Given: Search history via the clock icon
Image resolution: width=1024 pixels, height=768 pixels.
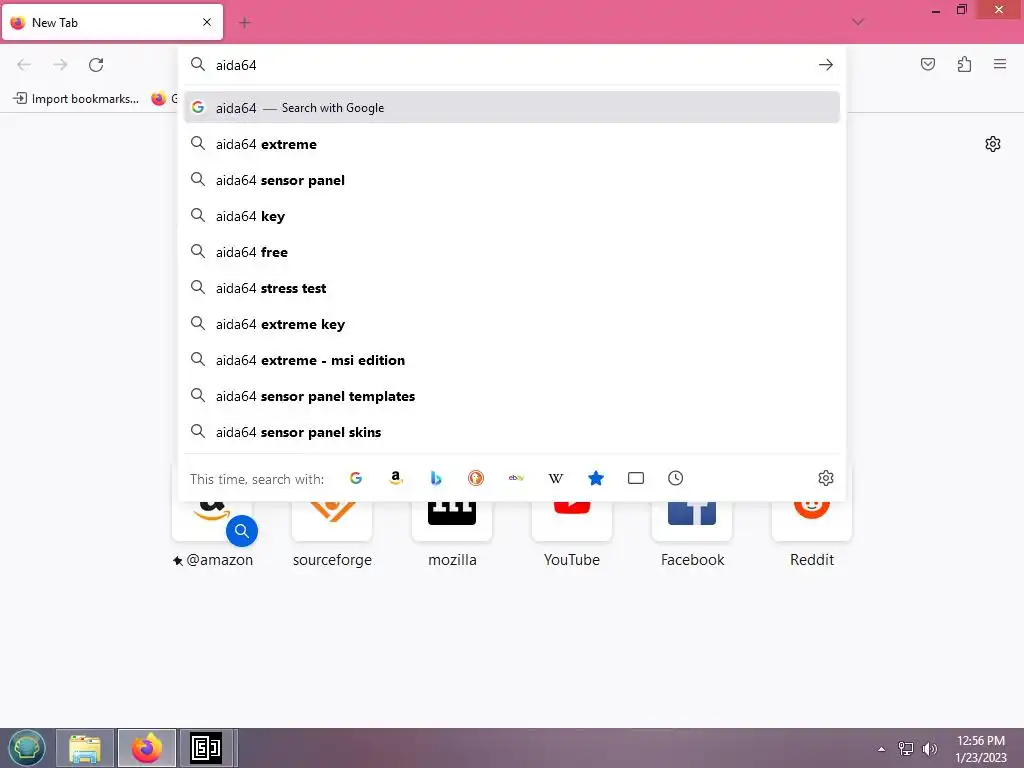Looking at the screenshot, I should (x=675, y=478).
